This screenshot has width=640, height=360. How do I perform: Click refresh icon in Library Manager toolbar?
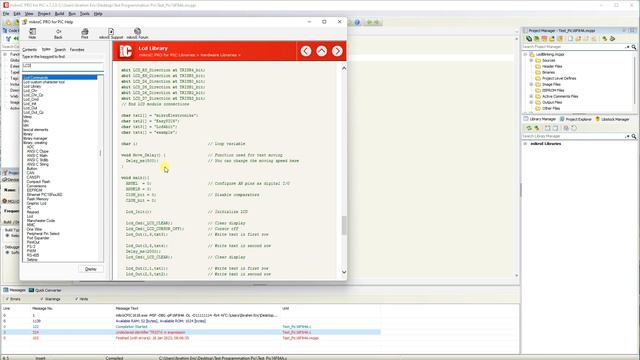point(529,128)
